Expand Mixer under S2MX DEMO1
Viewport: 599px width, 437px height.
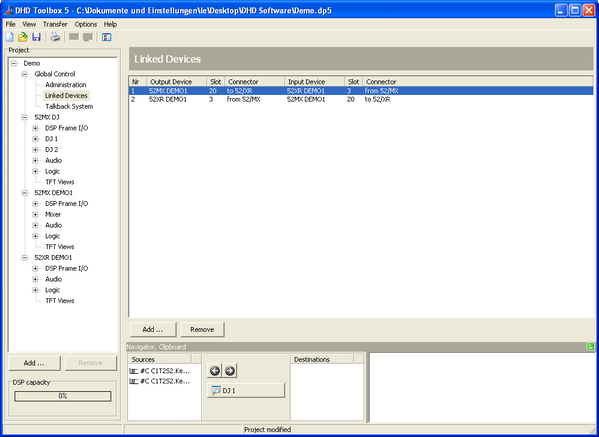click(x=35, y=215)
